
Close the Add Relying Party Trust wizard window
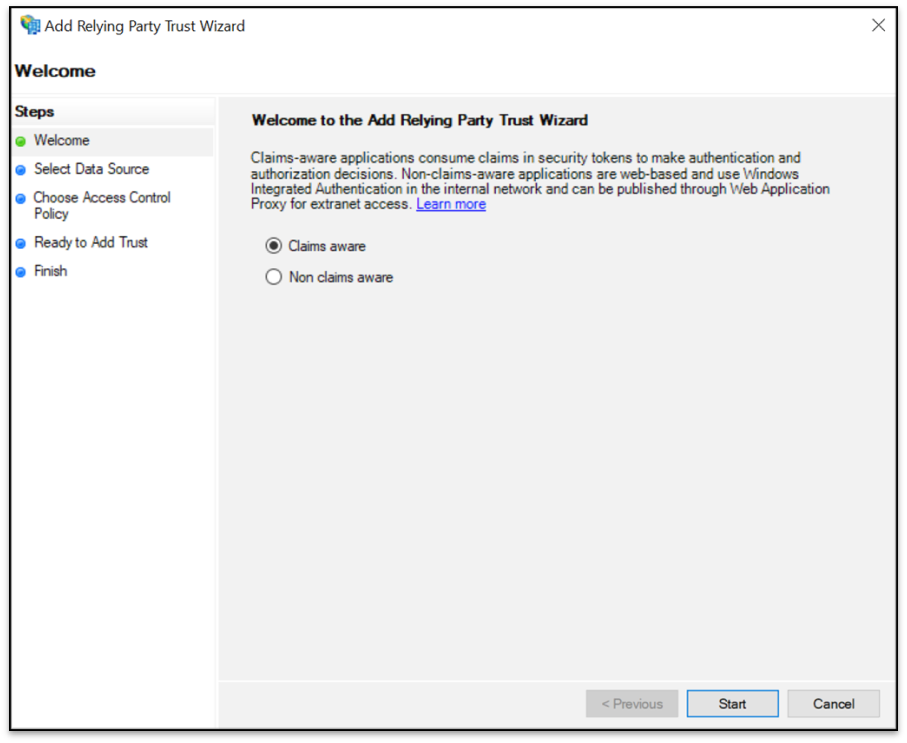coord(878,25)
